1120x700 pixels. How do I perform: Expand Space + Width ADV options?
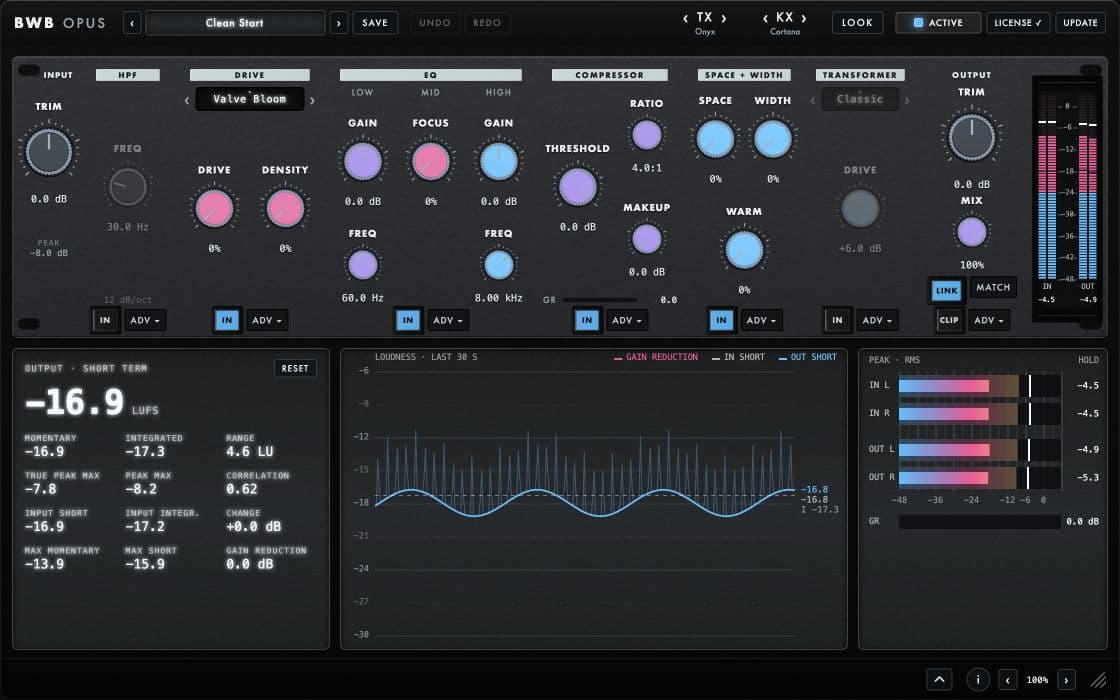pyautogui.click(x=761, y=320)
